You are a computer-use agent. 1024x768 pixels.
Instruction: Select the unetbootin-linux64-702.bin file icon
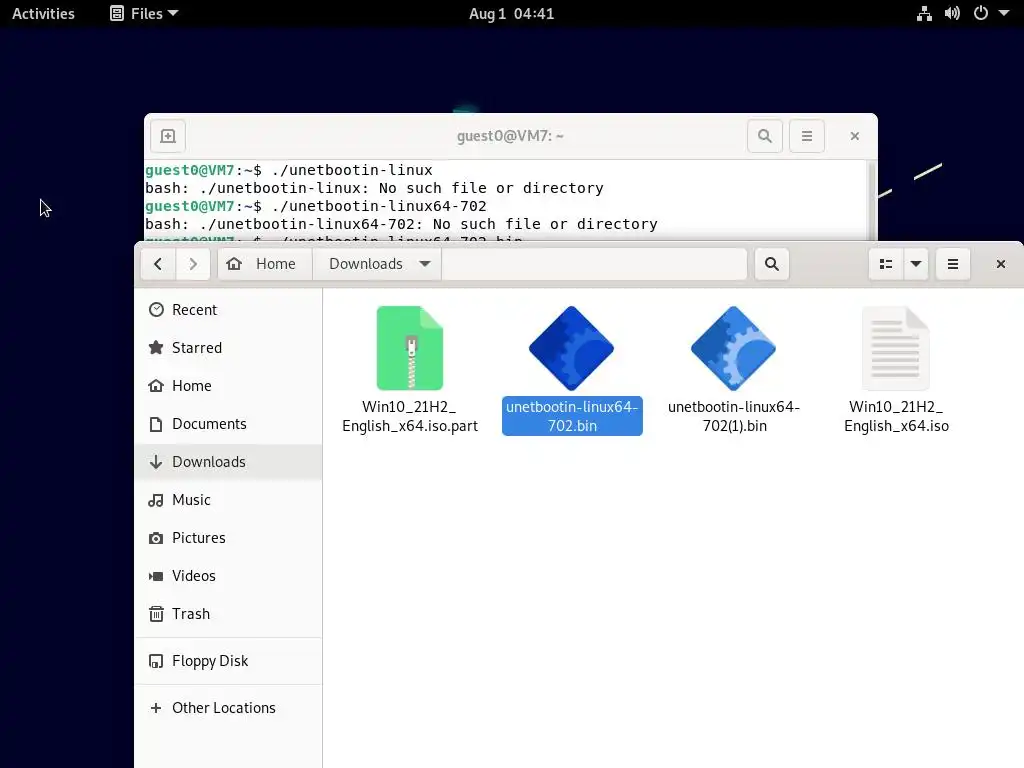pos(571,348)
